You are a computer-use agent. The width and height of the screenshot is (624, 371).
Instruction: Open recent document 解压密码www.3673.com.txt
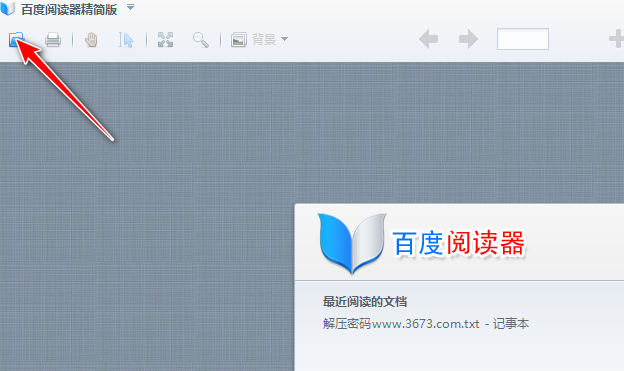point(426,324)
